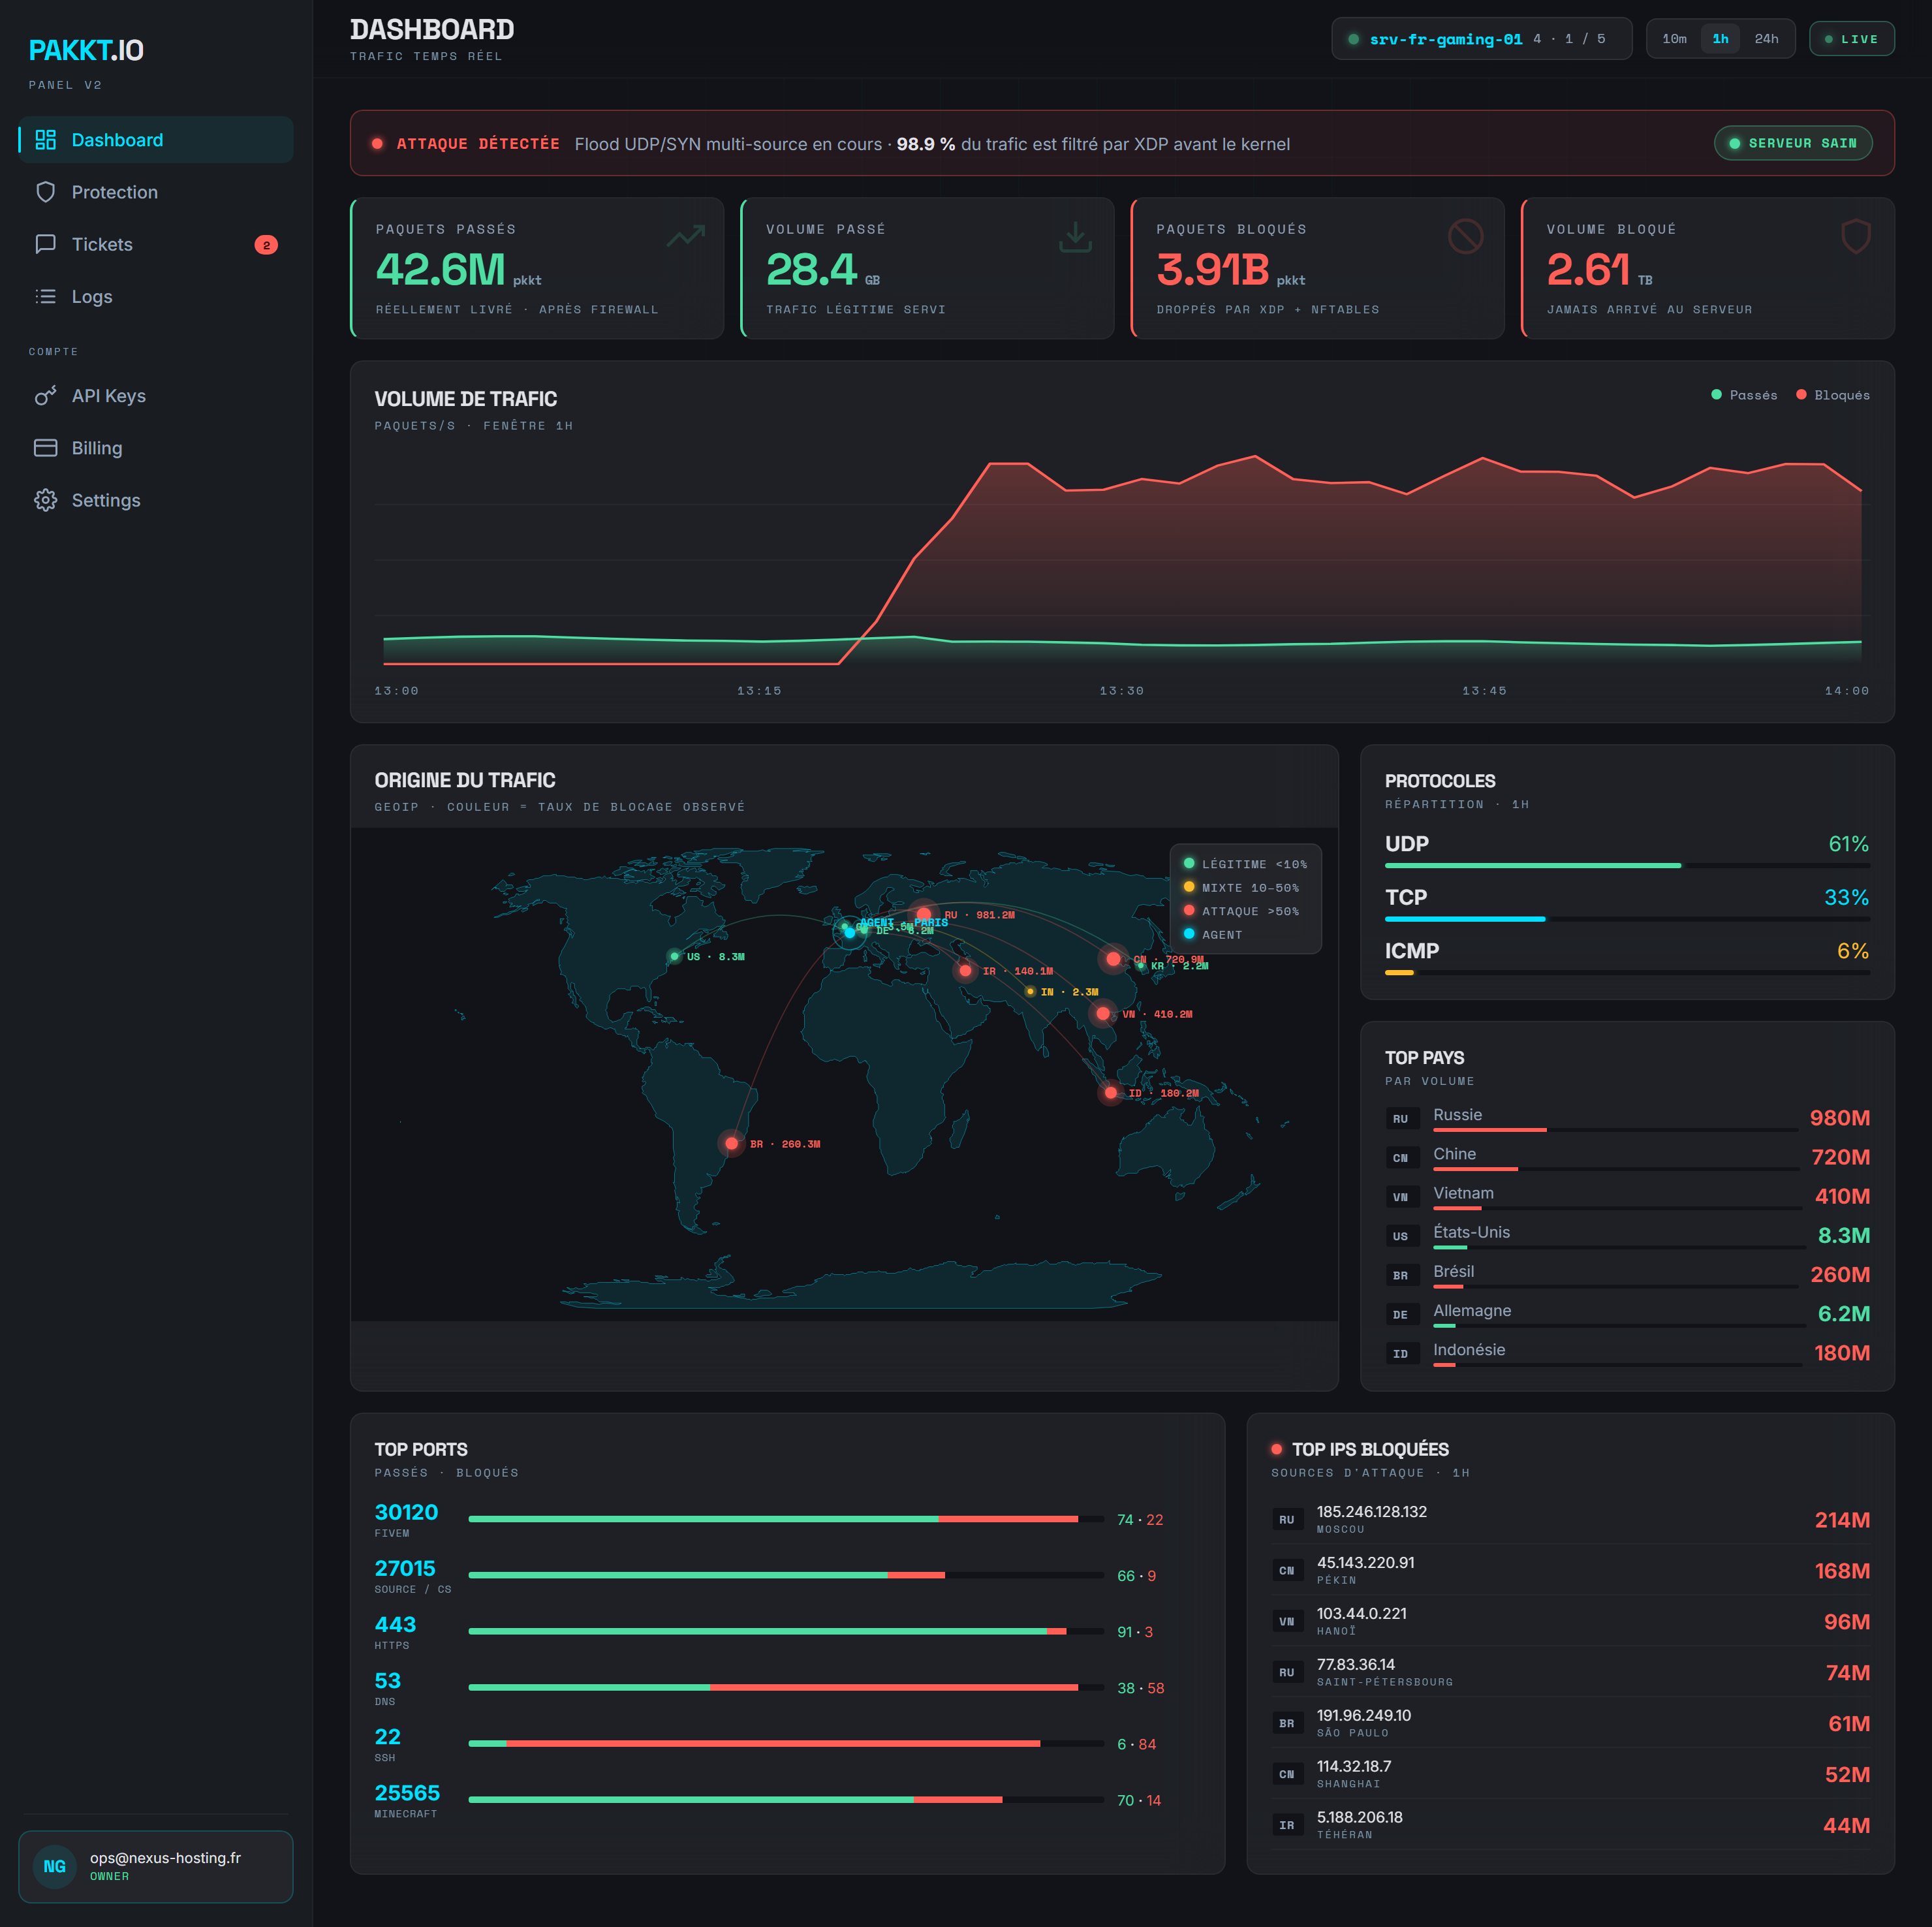The image size is (1932, 1927).
Task: Click the Paris agent marker on map
Action: point(850,932)
